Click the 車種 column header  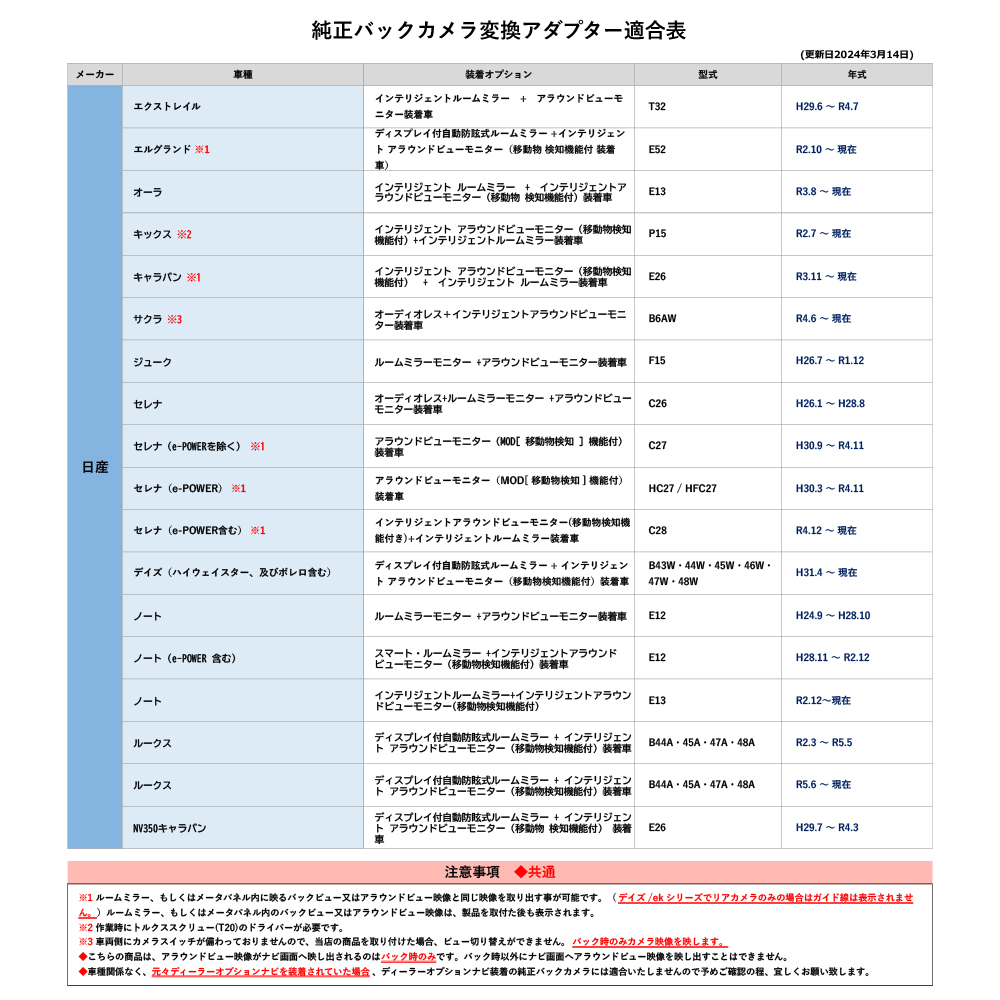243,75
